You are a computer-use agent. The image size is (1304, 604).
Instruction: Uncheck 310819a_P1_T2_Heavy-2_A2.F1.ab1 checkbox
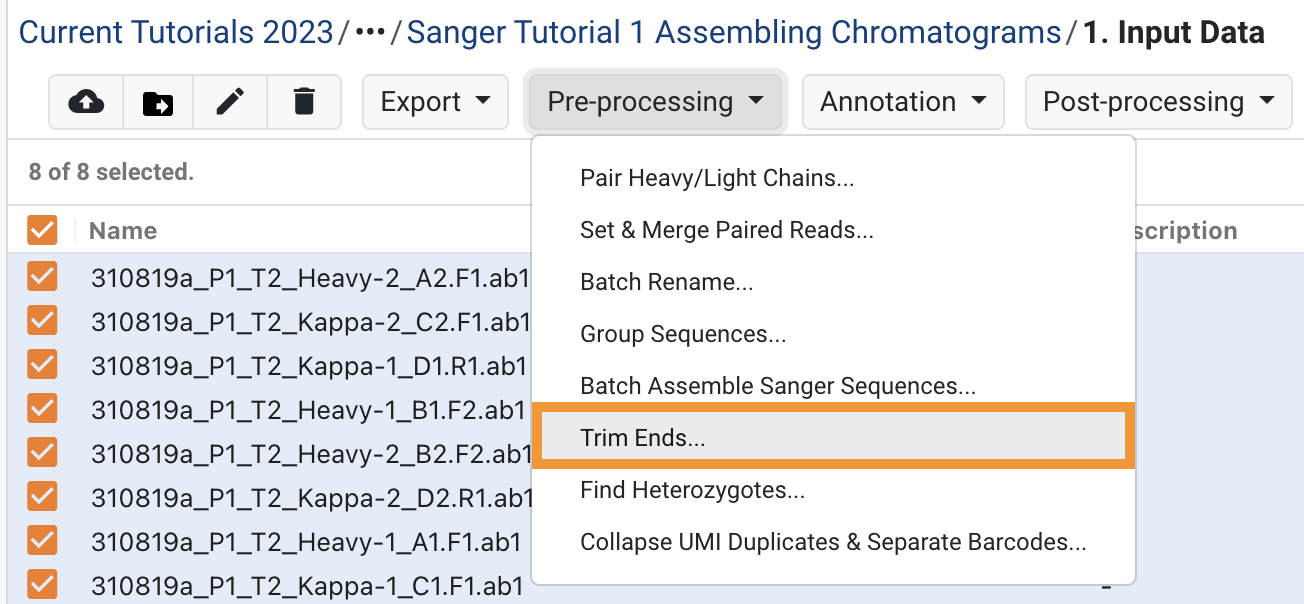coord(42,277)
